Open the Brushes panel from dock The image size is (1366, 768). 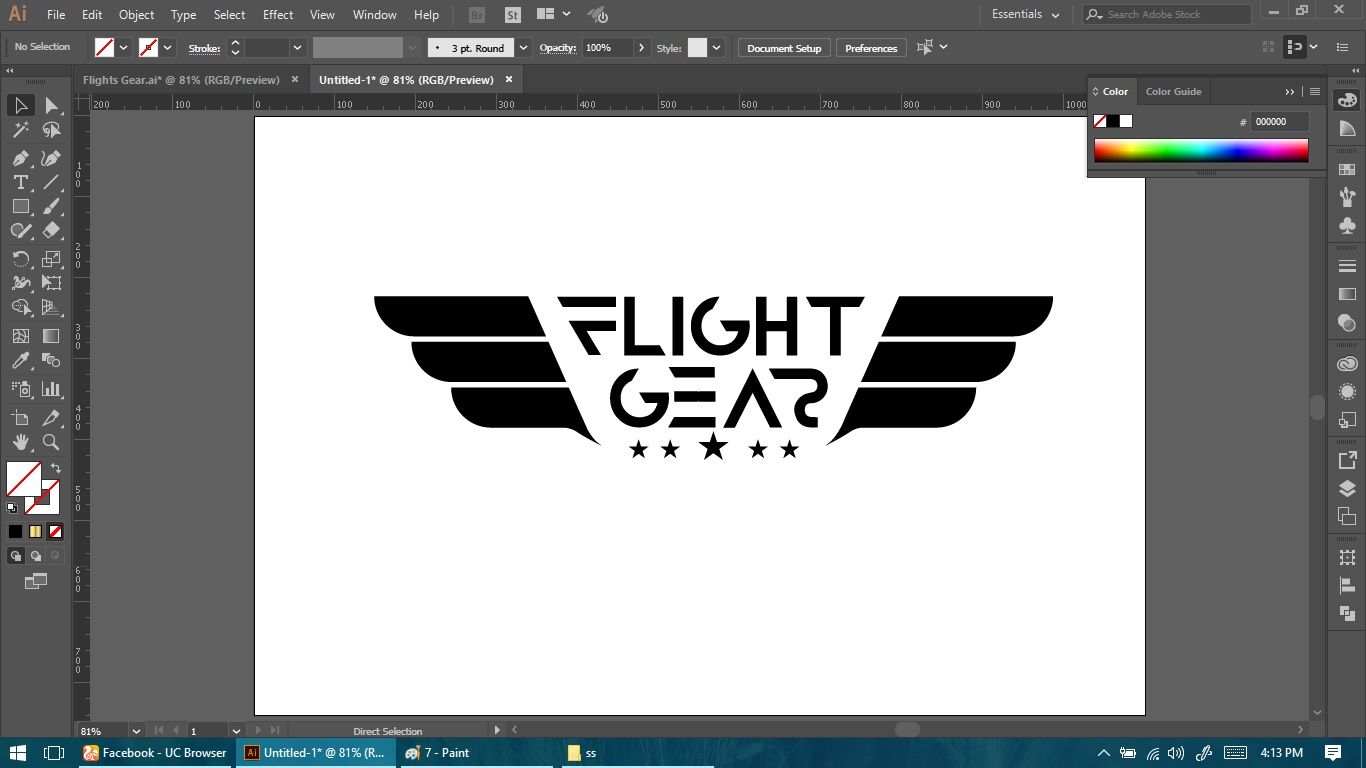pos(1347,198)
